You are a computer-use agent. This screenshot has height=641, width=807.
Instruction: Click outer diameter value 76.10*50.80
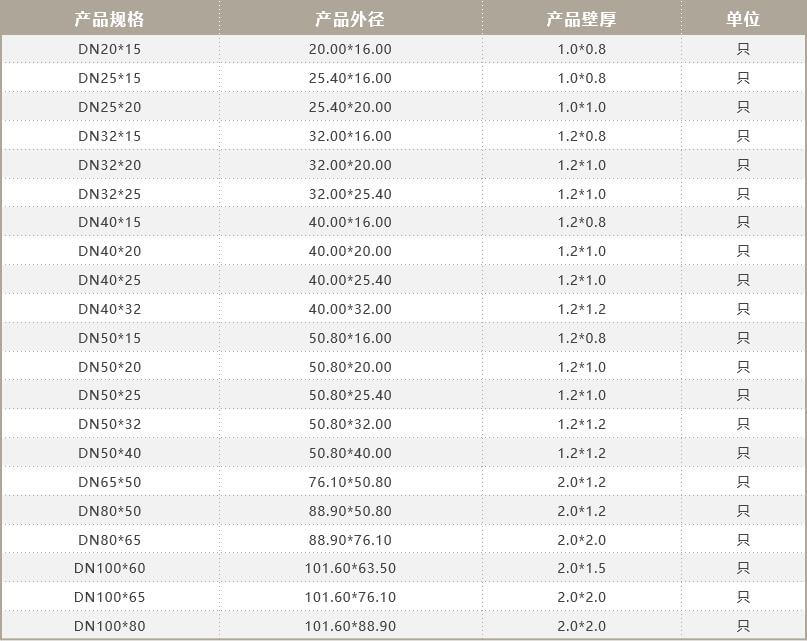(350, 482)
